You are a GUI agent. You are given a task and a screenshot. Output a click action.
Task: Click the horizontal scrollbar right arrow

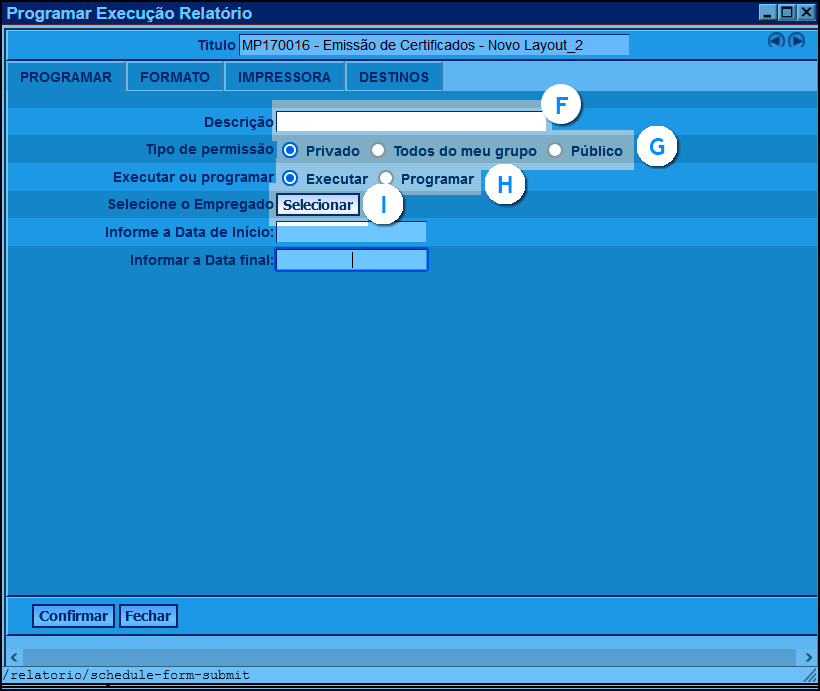click(x=808, y=657)
